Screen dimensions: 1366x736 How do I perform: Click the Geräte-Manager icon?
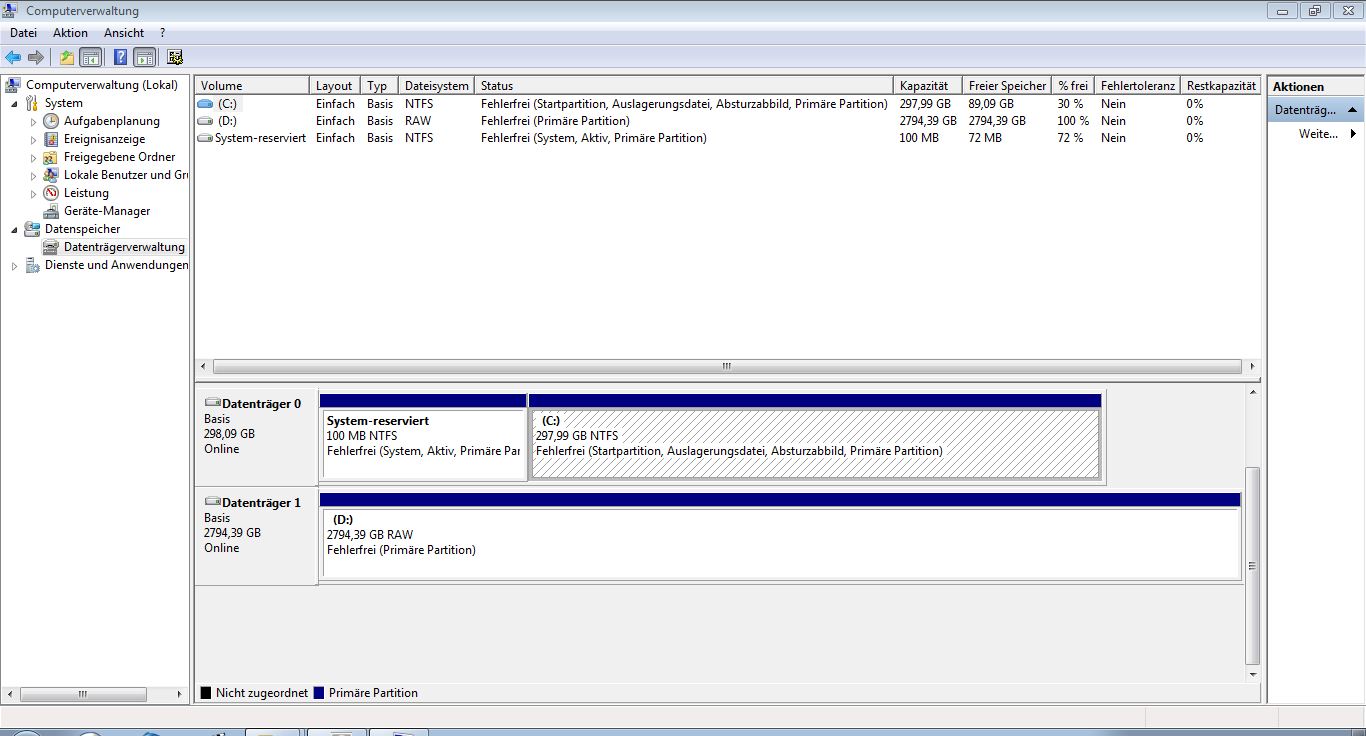pyautogui.click(x=51, y=211)
